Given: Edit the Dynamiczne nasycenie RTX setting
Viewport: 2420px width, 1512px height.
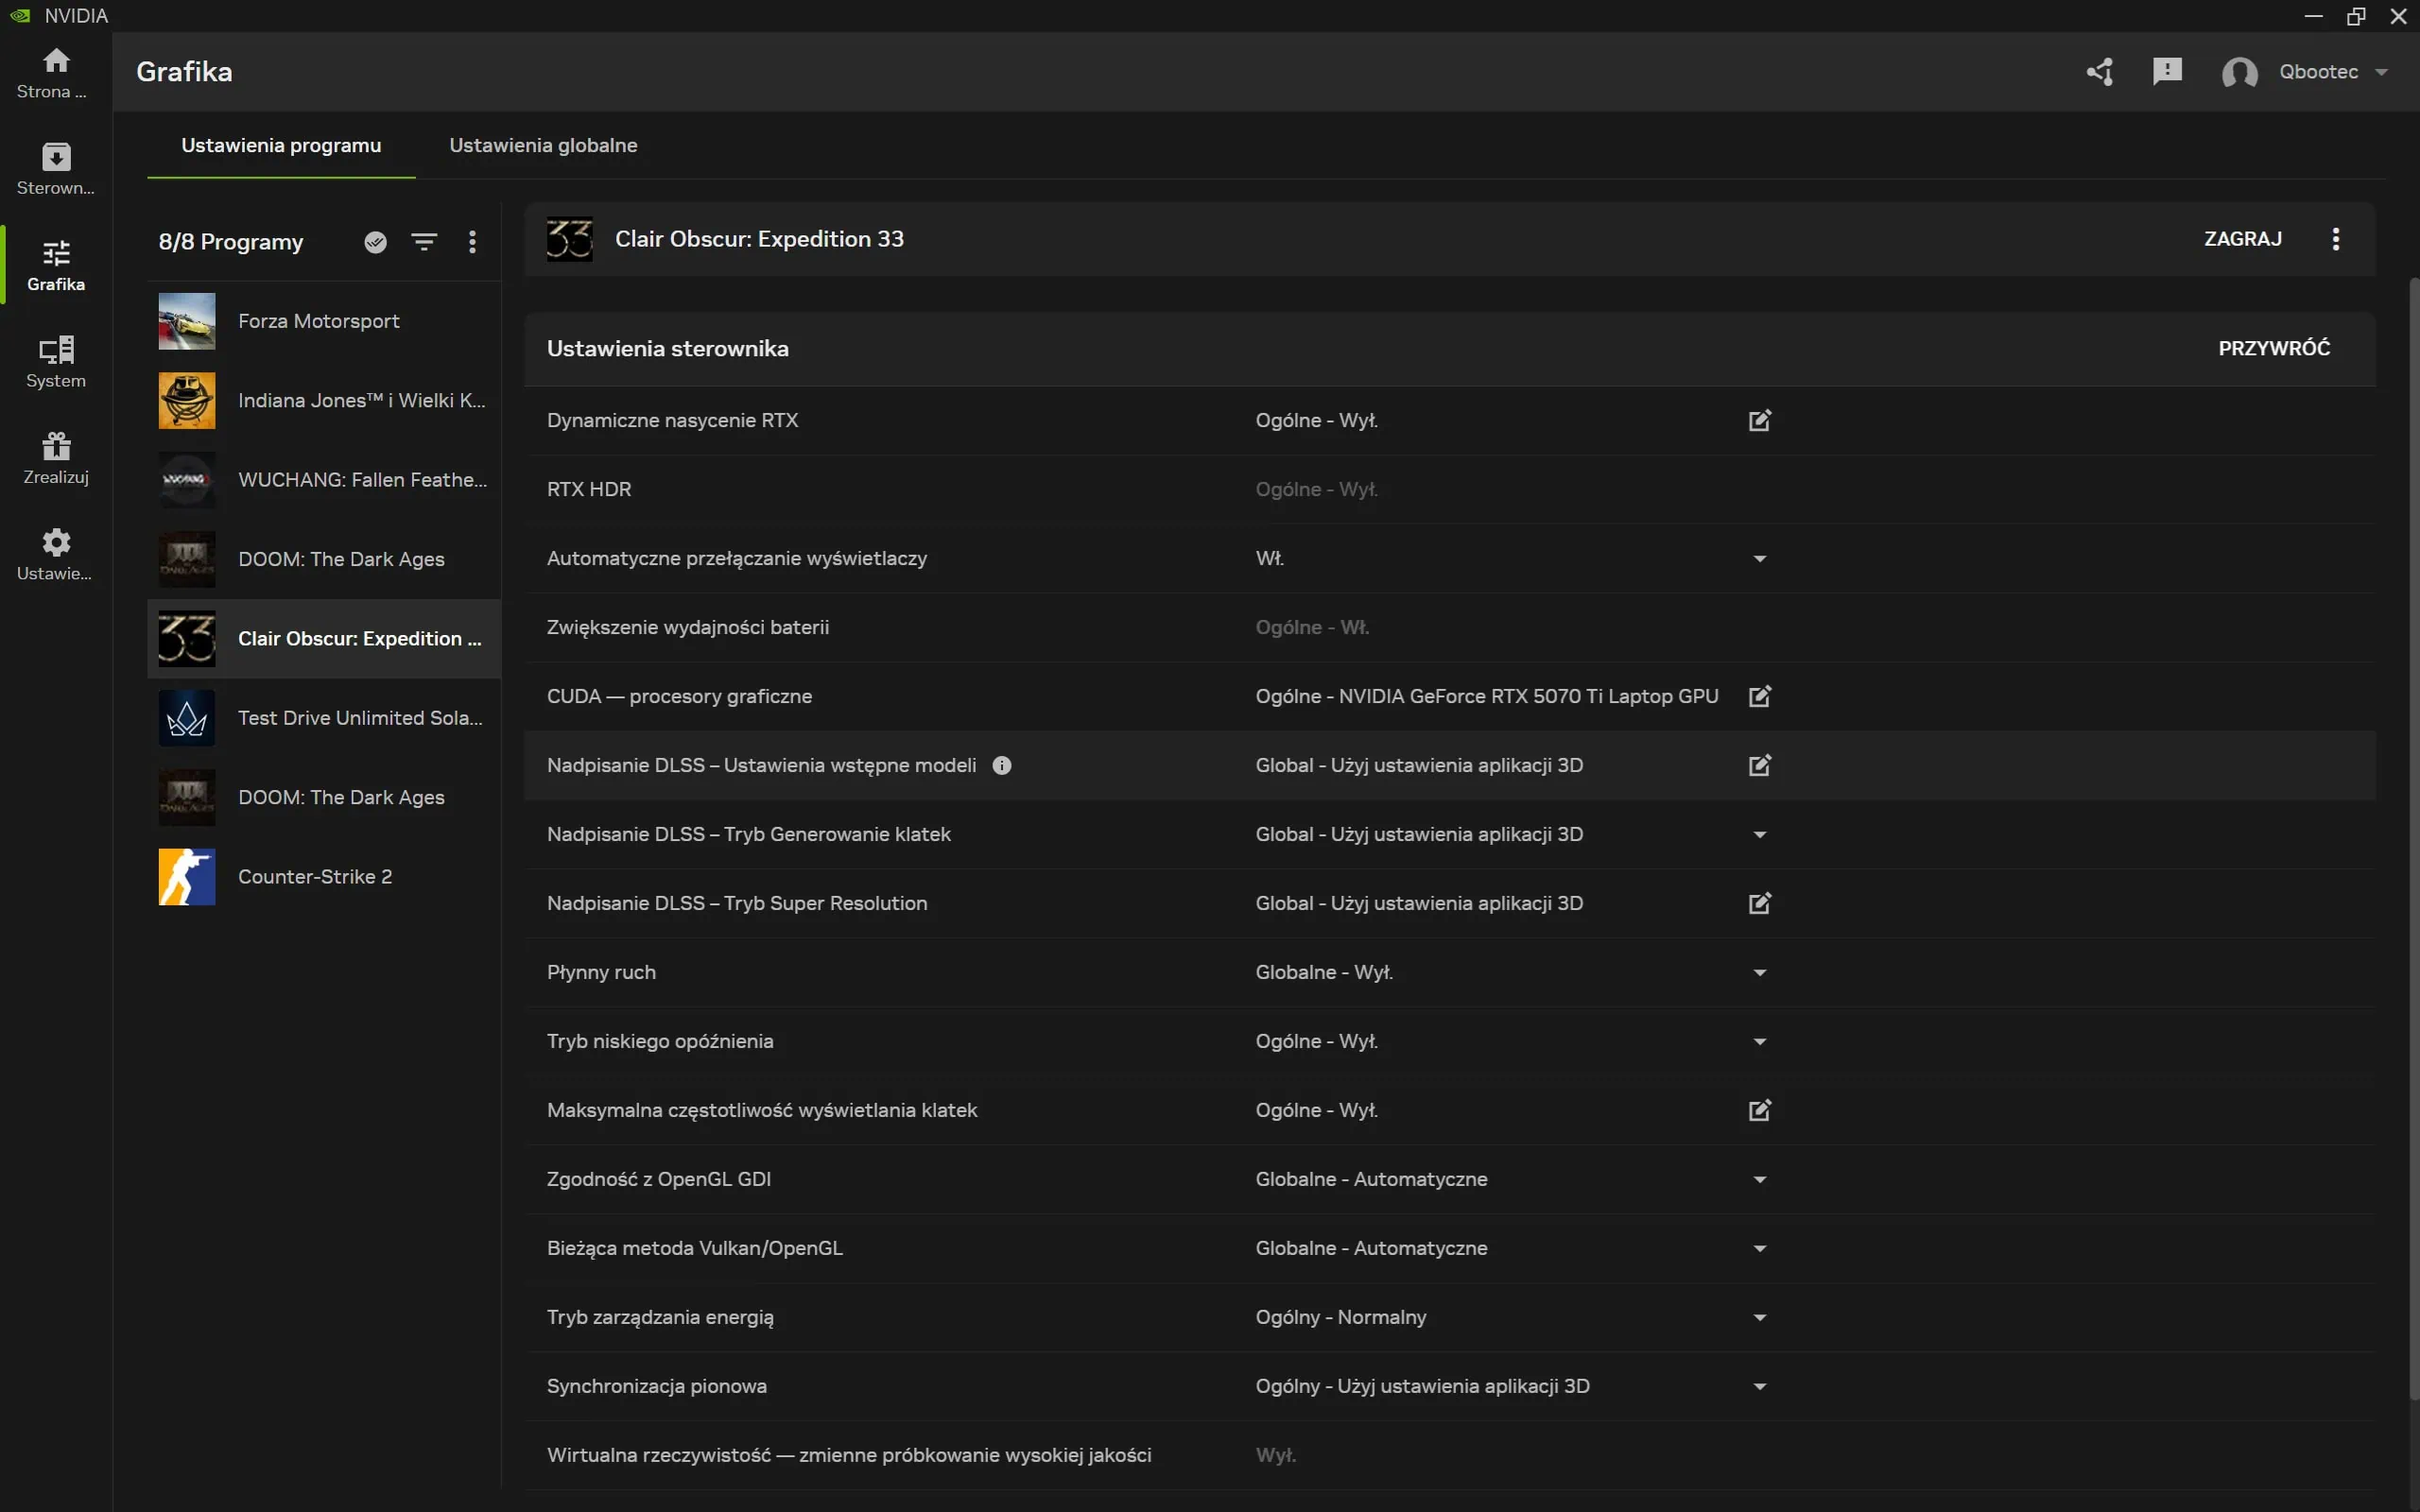Looking at the screenshot, I should pyautogui.click(x=1759, y=421).
